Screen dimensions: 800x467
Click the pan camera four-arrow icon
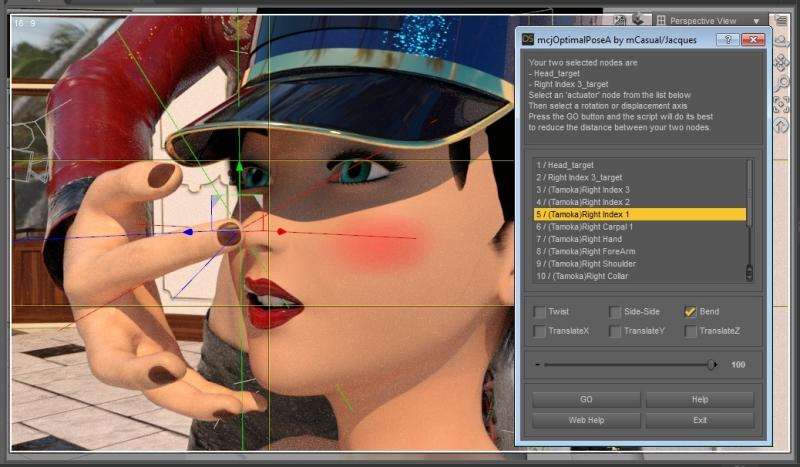click(x=781, y=63)
